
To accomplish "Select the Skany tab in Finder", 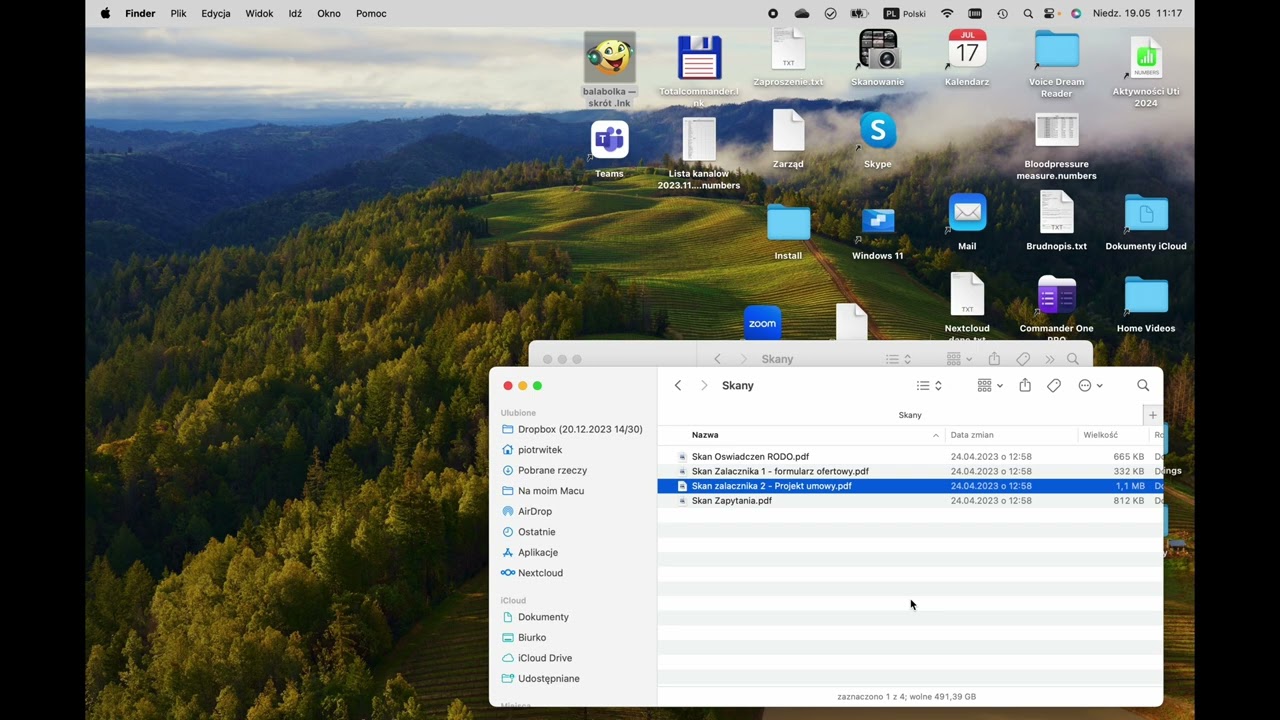I will click(910, 415).
